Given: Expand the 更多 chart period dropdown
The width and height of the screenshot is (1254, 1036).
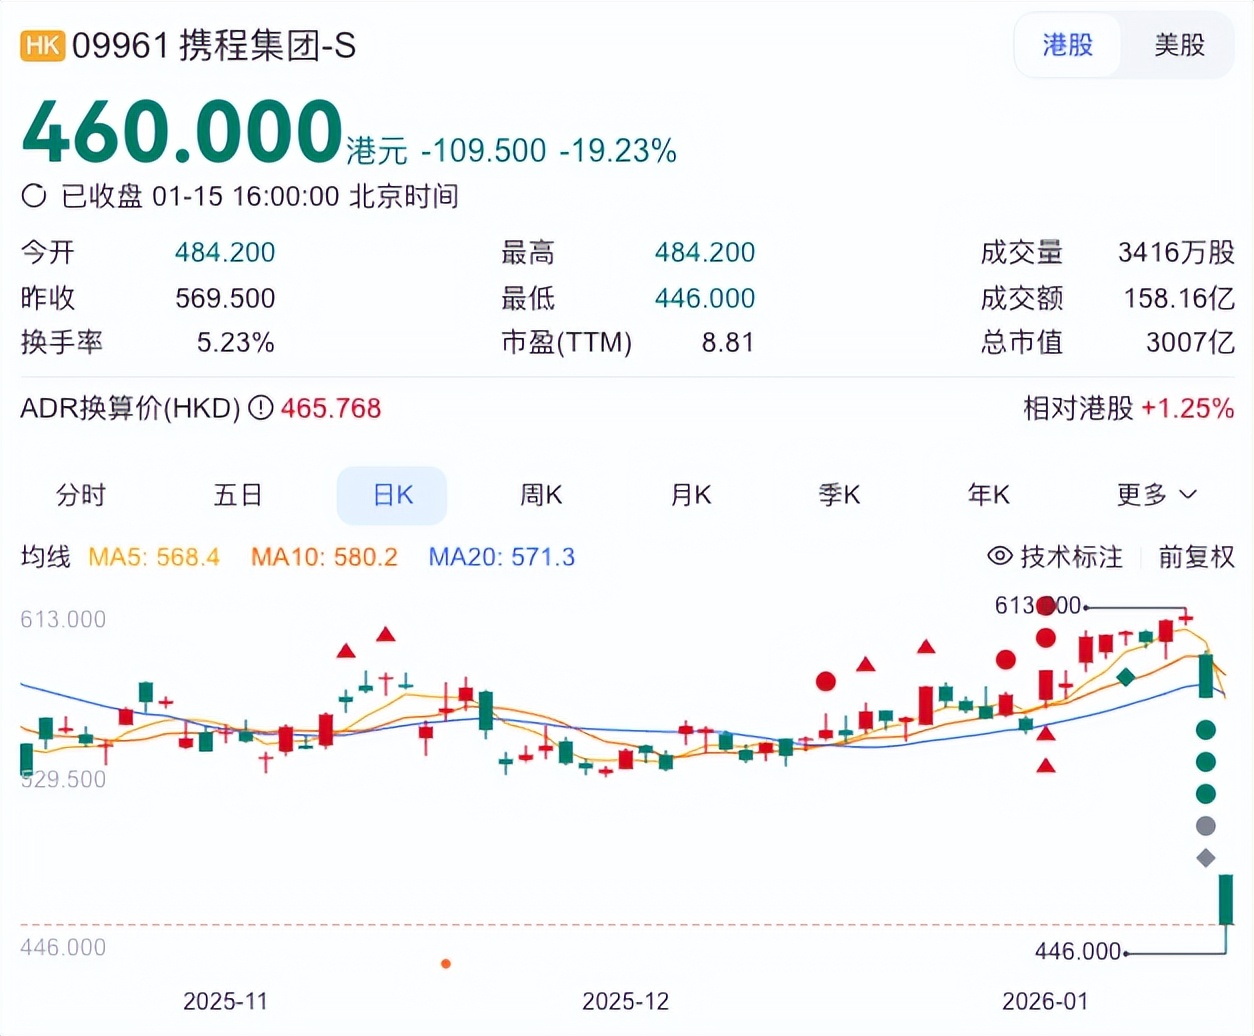Looking at the screenshot, I should click(x=1156, y=495).
